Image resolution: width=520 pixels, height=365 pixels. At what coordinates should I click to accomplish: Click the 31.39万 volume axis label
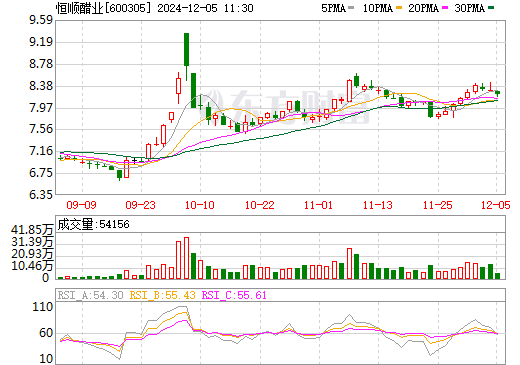tap(32, 242)
